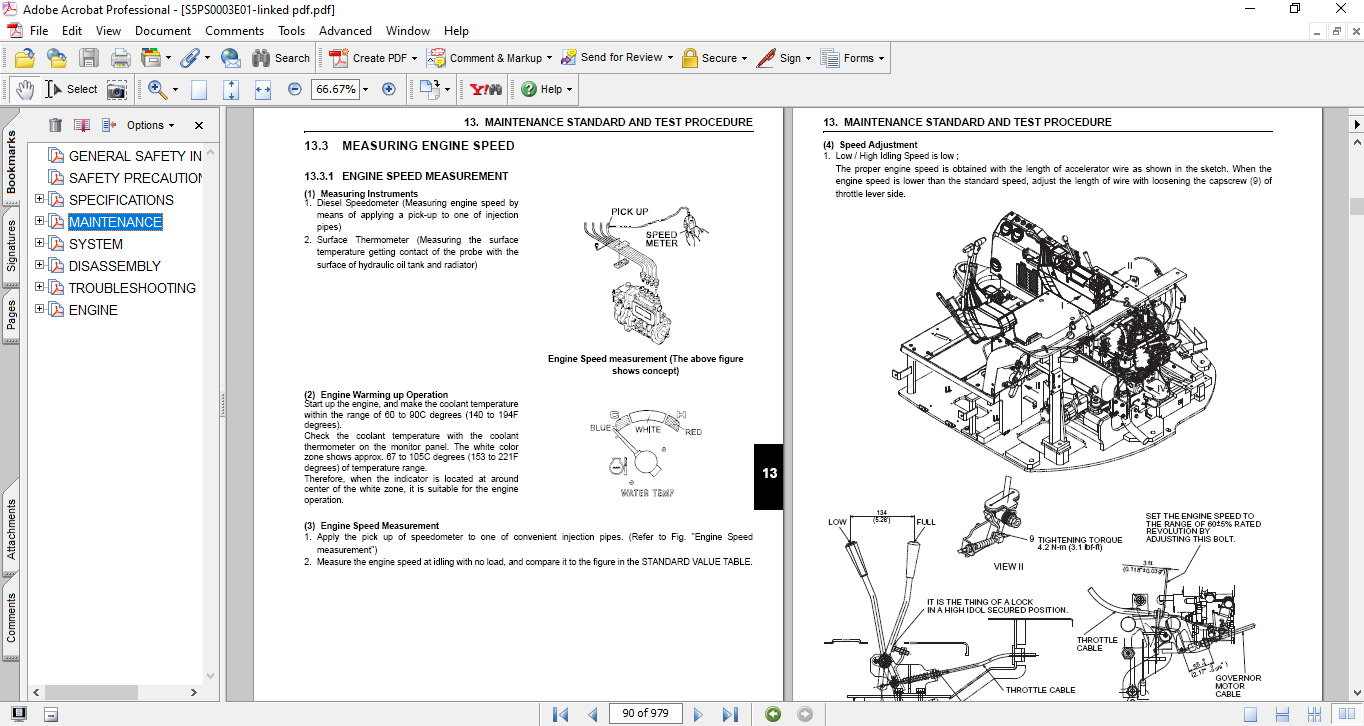Jump to previous view with green arrow
Viewport: 1364px width, 726px height.
click(772, 714)
